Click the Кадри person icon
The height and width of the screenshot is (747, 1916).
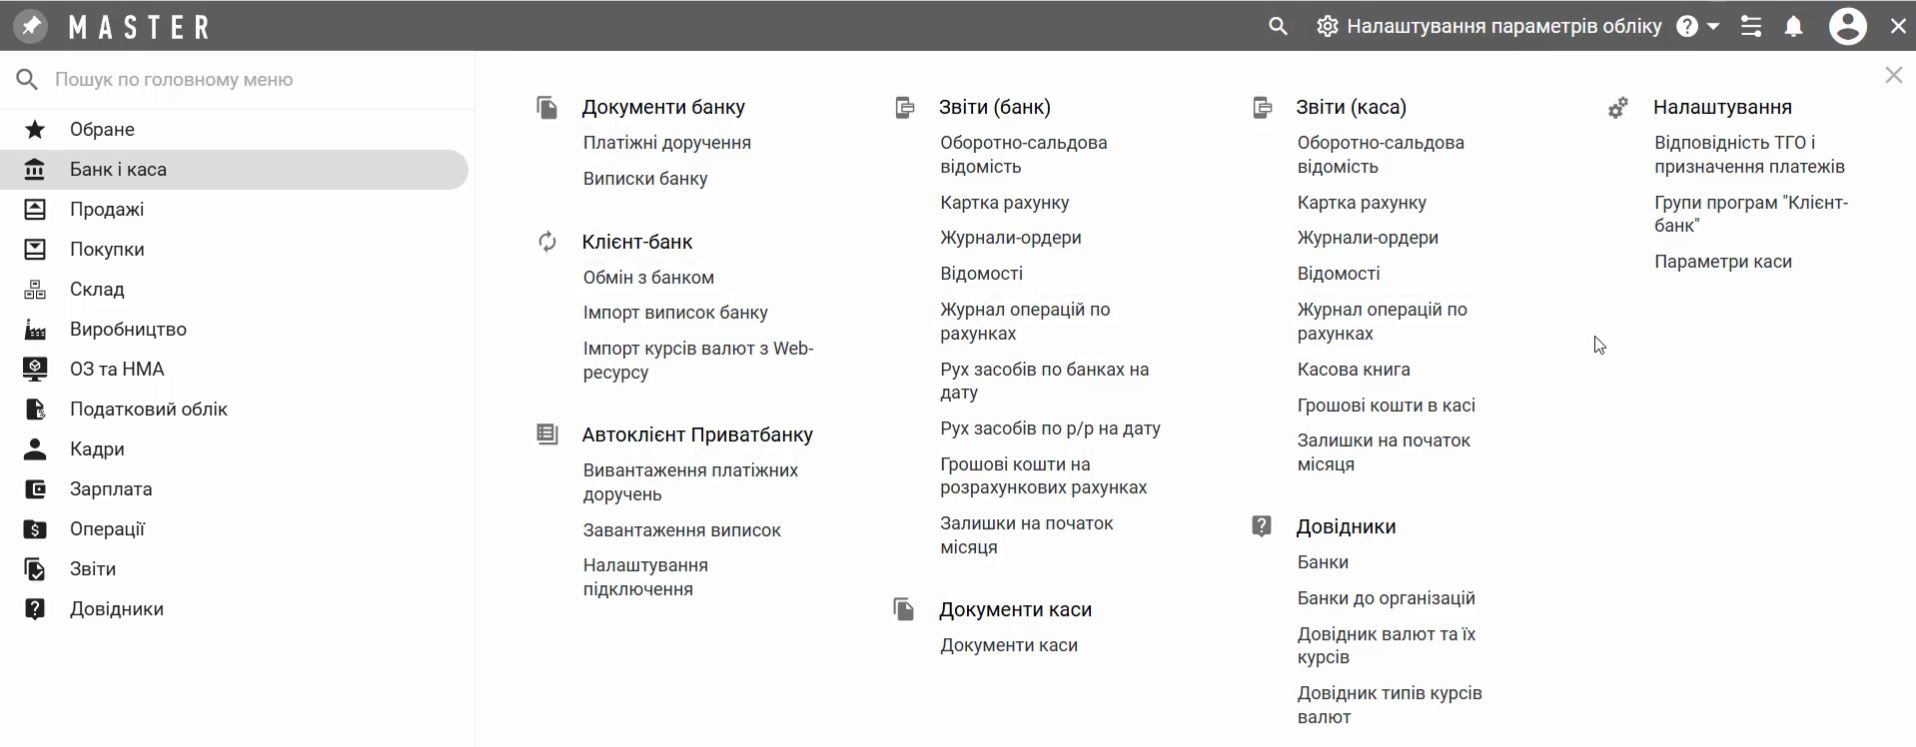(35, 449)
